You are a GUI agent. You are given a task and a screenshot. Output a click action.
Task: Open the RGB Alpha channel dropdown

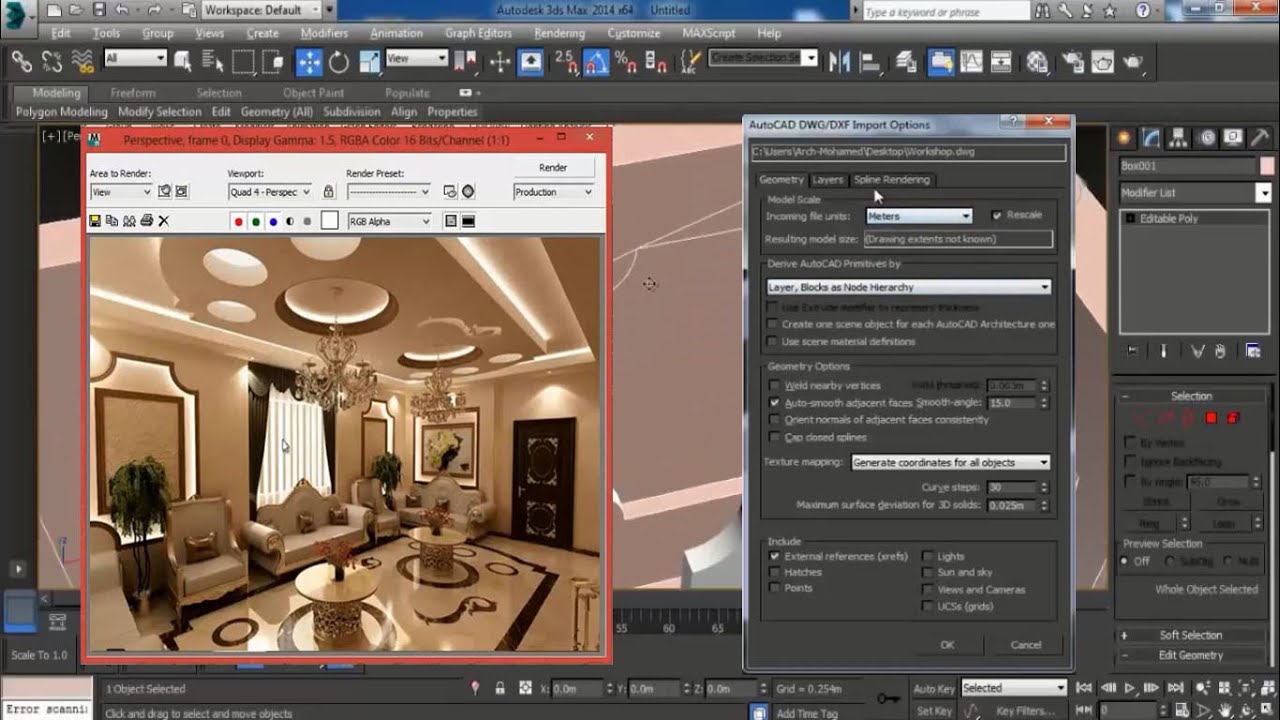tap(389, 221)
